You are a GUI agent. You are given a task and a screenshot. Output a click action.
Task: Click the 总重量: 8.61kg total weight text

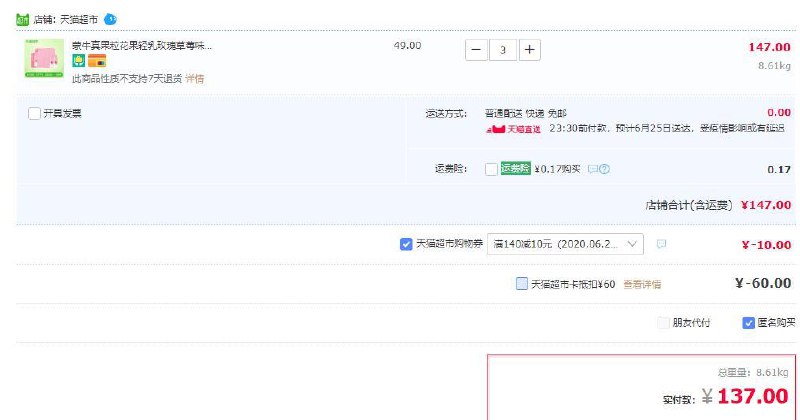(753, 373)
